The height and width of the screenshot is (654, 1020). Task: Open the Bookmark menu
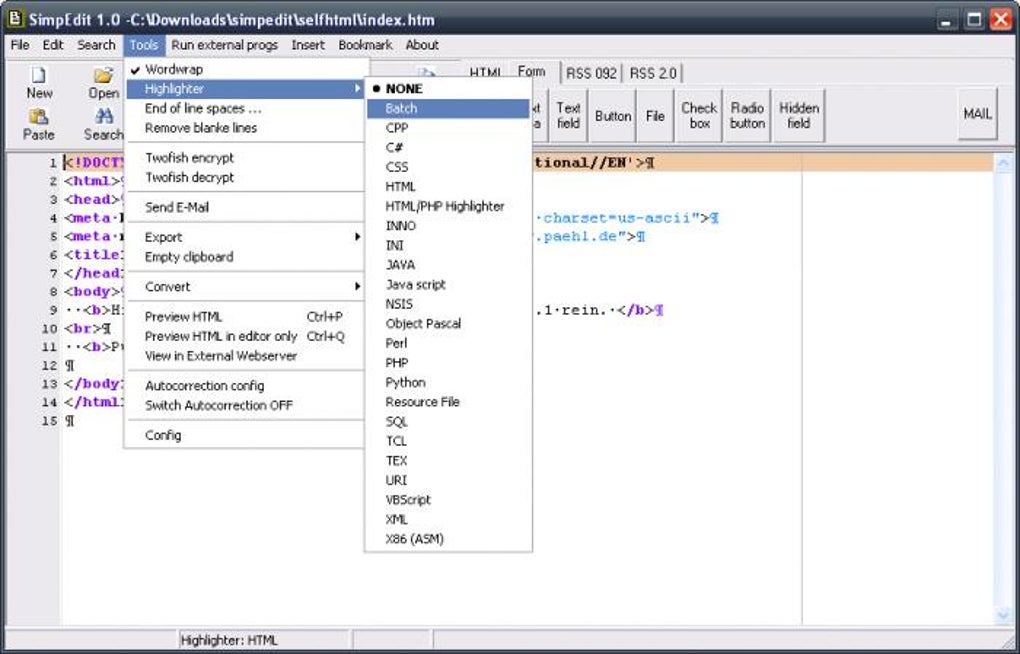[365, 45]
